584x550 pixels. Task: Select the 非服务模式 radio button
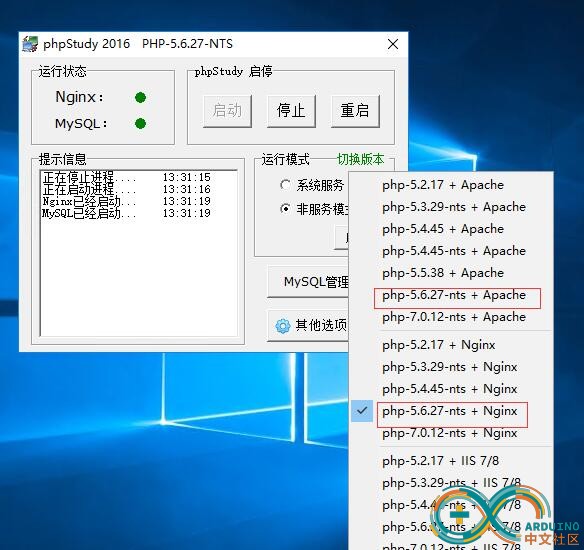285,209
